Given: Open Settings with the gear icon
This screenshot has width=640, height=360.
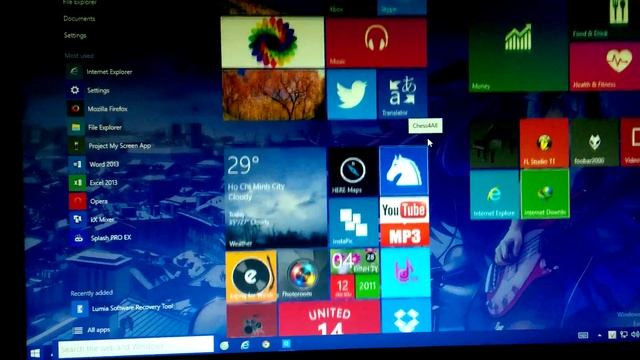Looking at the screenshot, I should [x=89, y=90].
